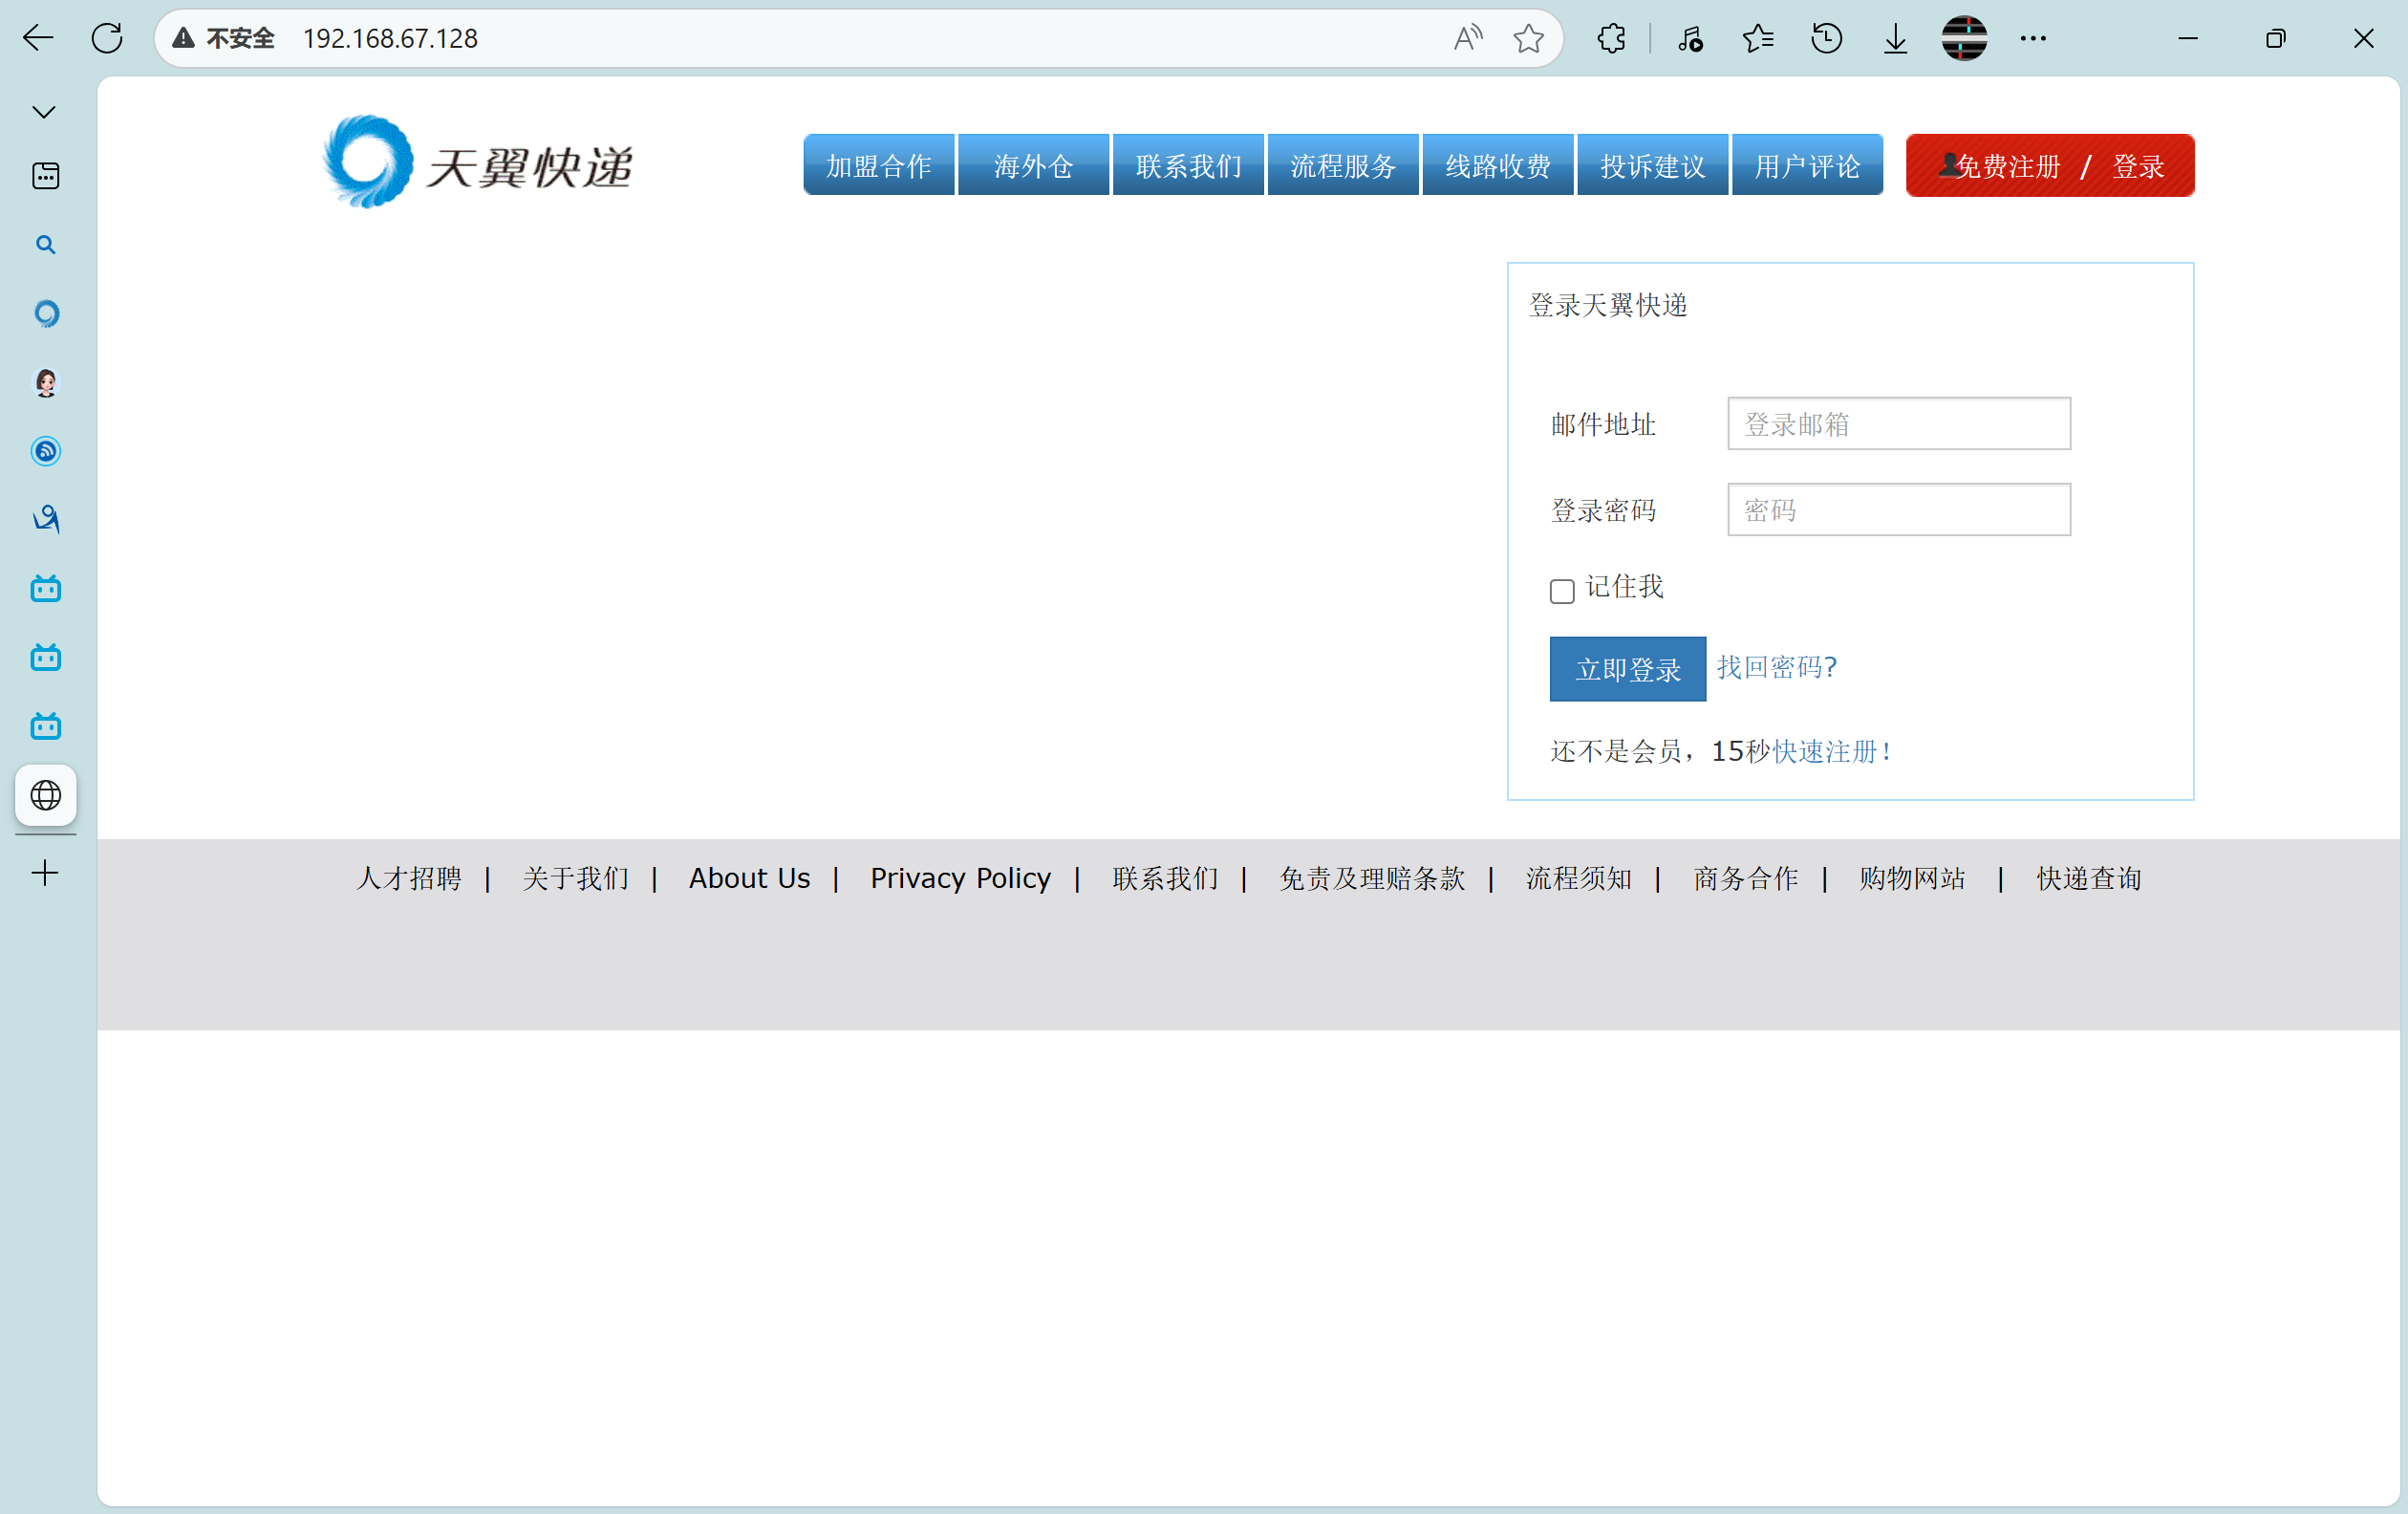Click the 立即登录 button
Viewport: 2408px width, 1514px height.
tap(1627, 669)
